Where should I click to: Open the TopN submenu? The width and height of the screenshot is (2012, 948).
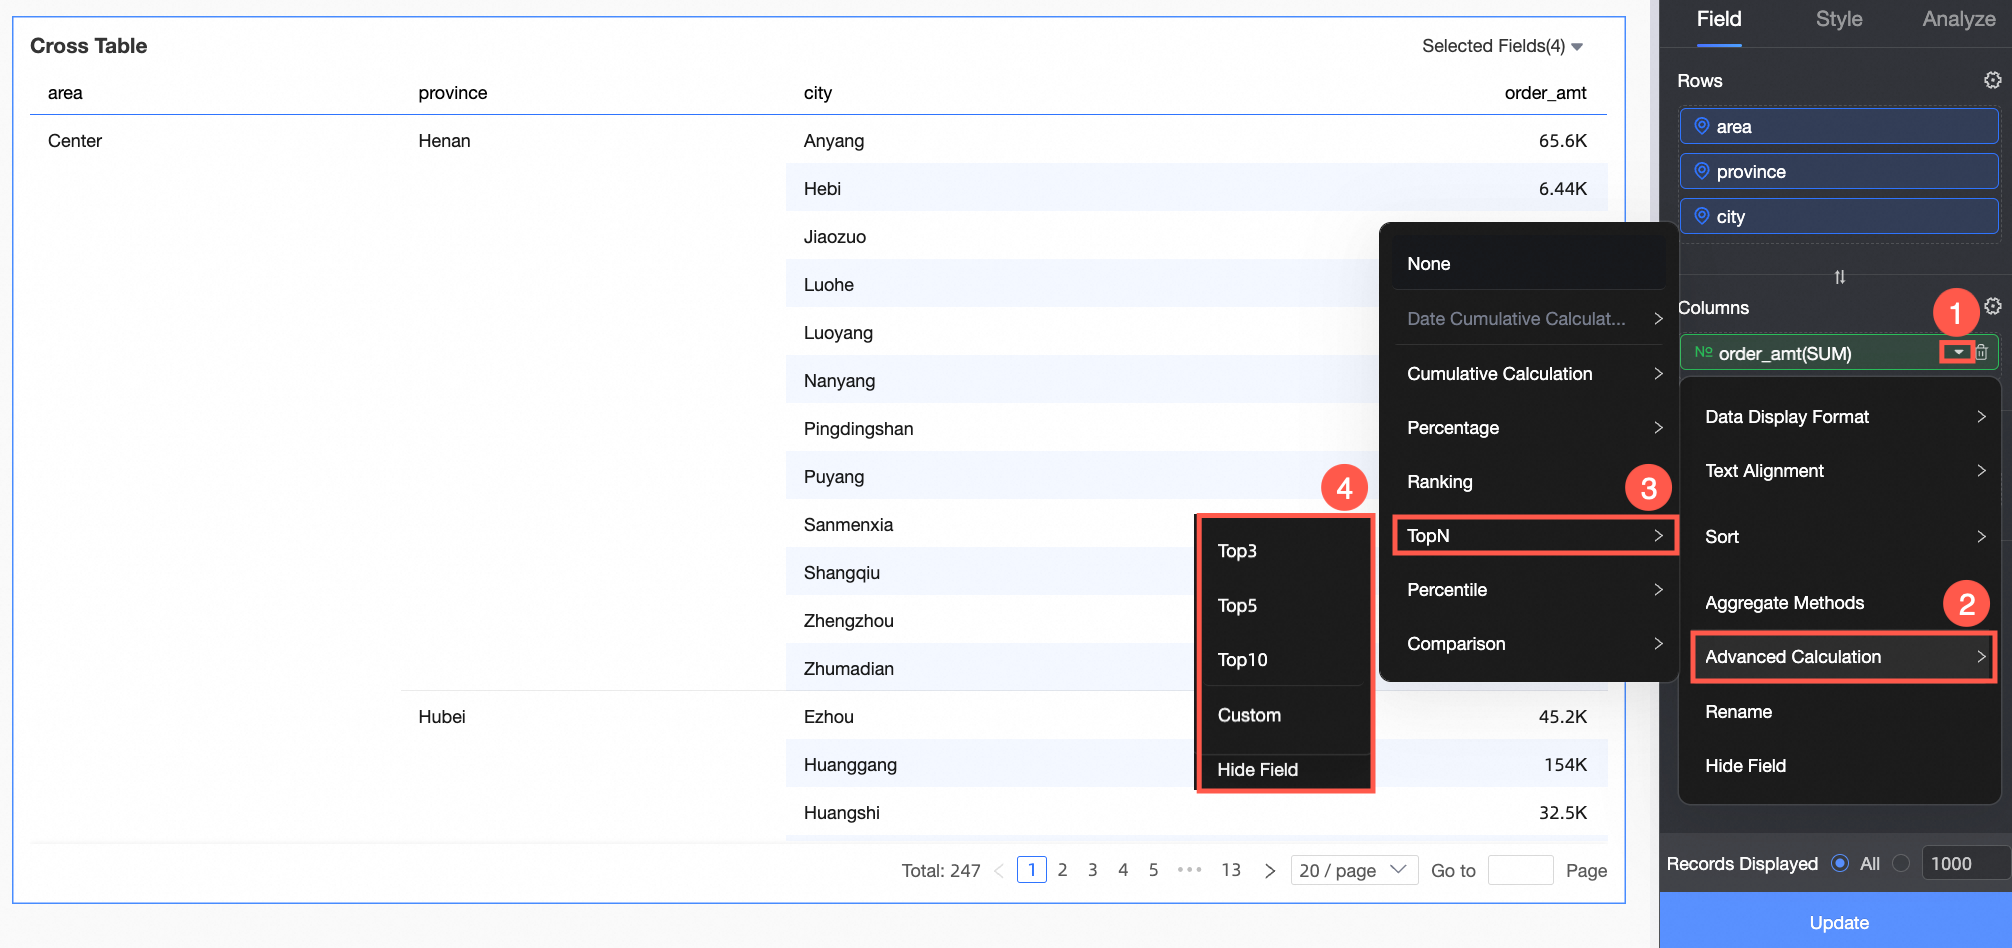[x=1534, y=536]
